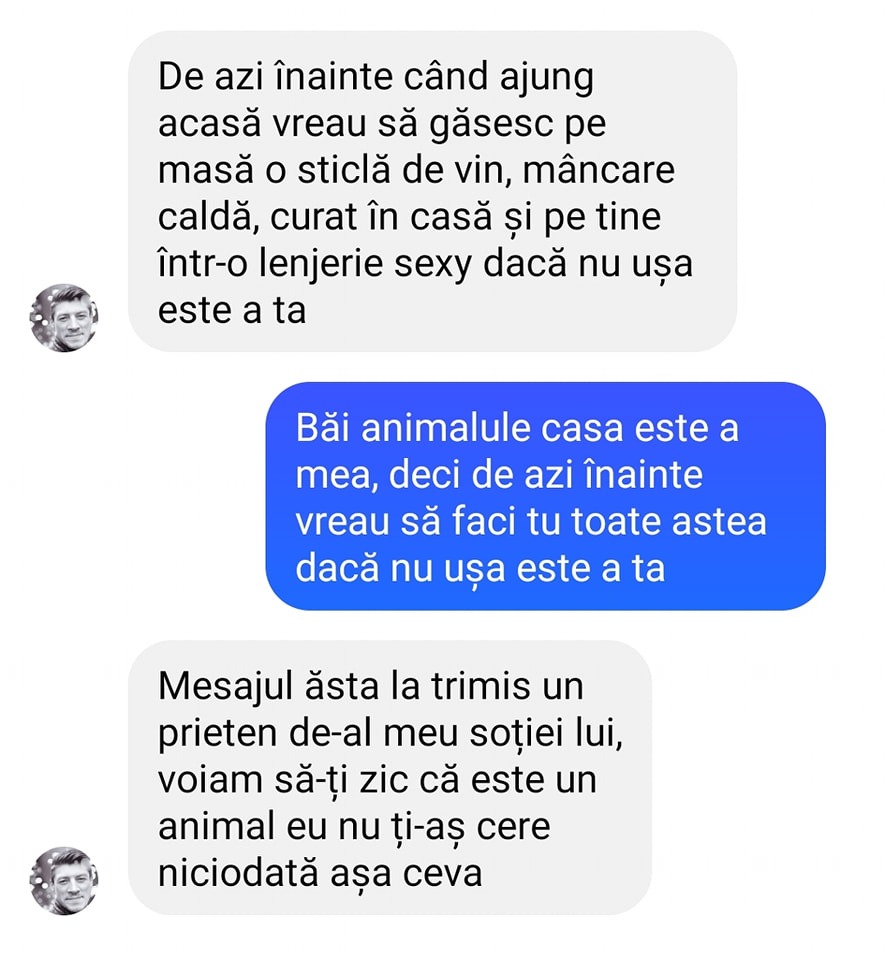Click the line "Mesajul ăsta la trimis un"
The height and width of the screenshot is (960, 885).
[370, 688]
